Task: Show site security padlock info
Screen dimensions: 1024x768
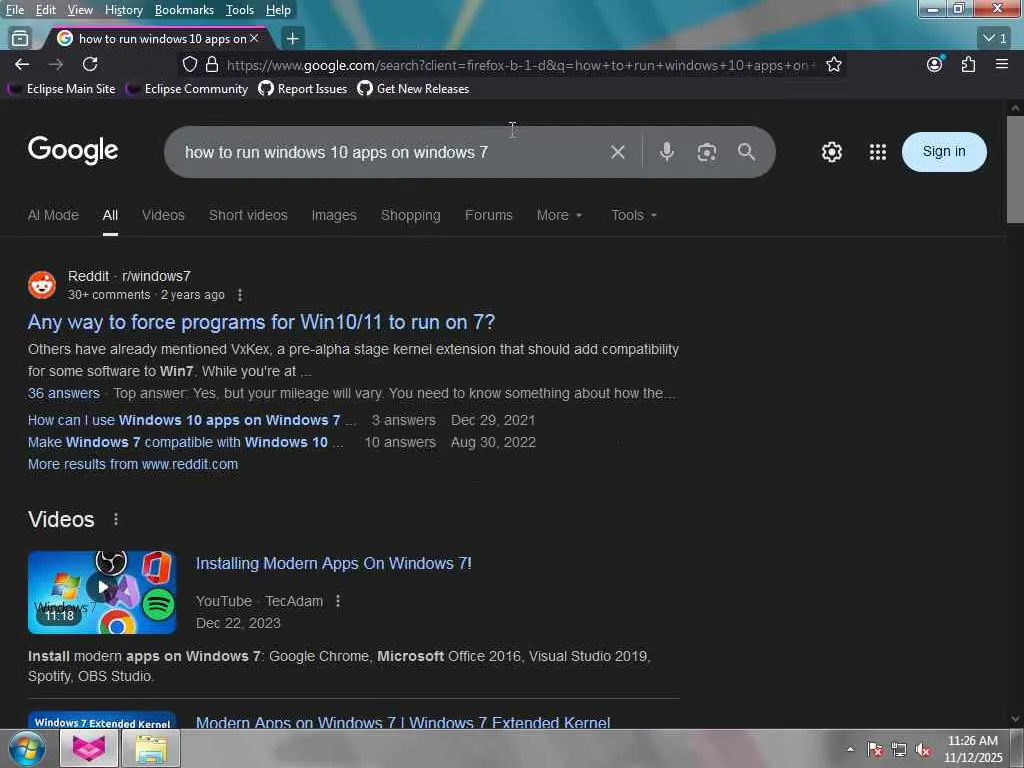Action: click(212, 64)
